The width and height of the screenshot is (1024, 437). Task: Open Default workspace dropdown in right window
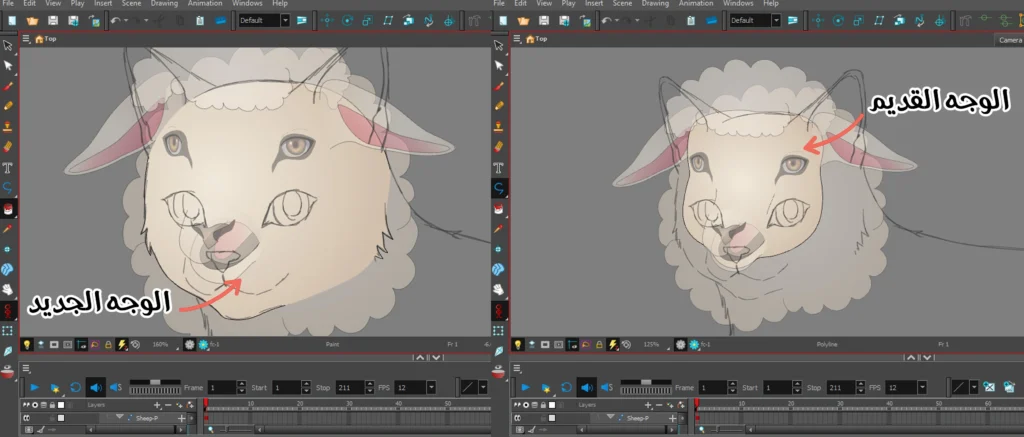(776, 21)
